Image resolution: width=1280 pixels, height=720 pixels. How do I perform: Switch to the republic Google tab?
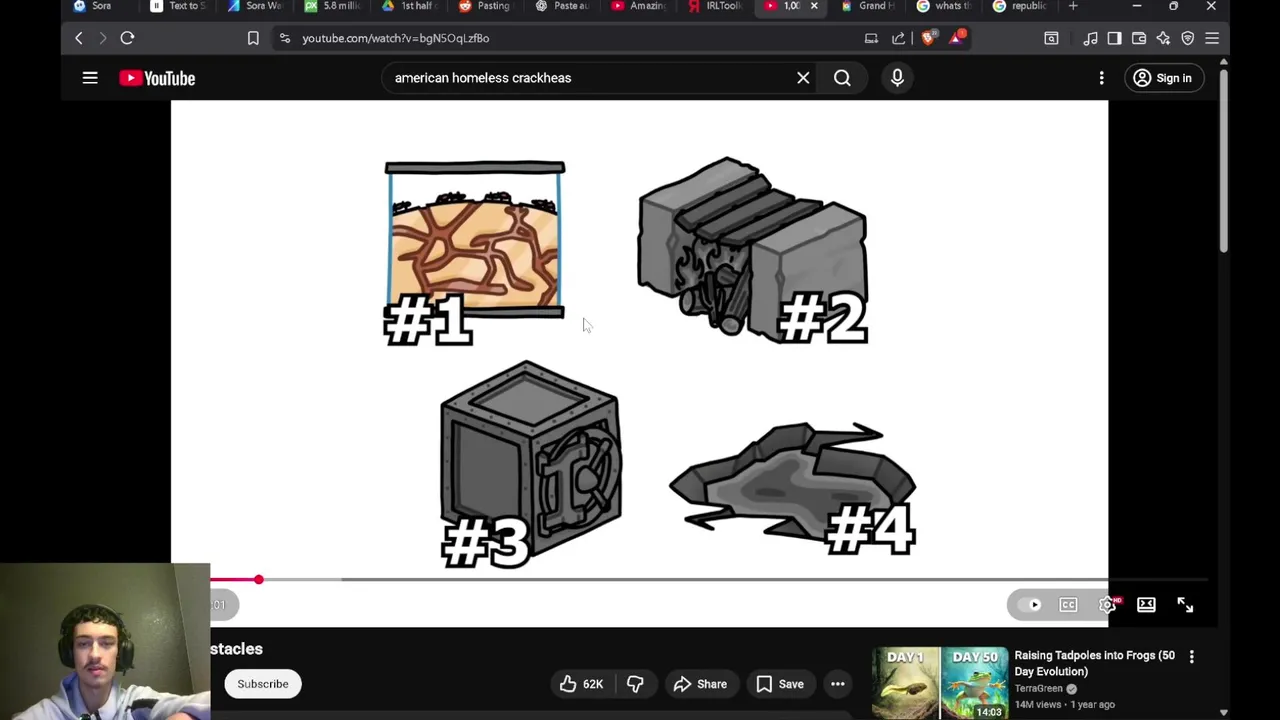(x=1022, y=6)
